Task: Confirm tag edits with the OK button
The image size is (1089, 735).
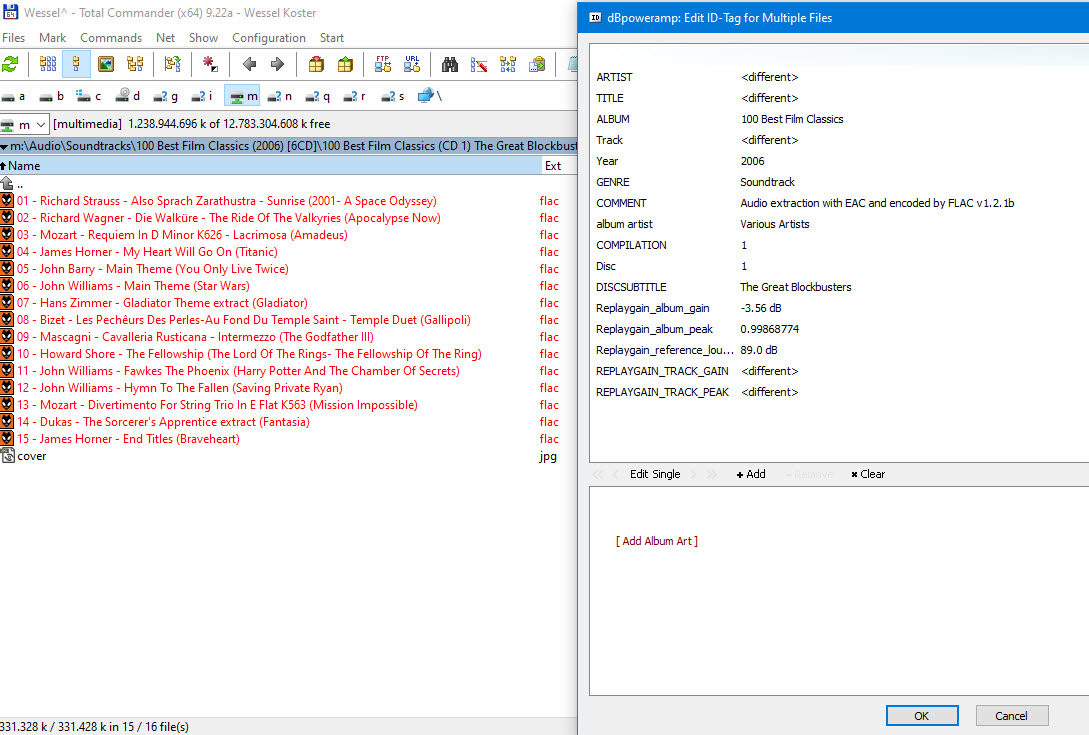Action: click(x=922, y=716)
